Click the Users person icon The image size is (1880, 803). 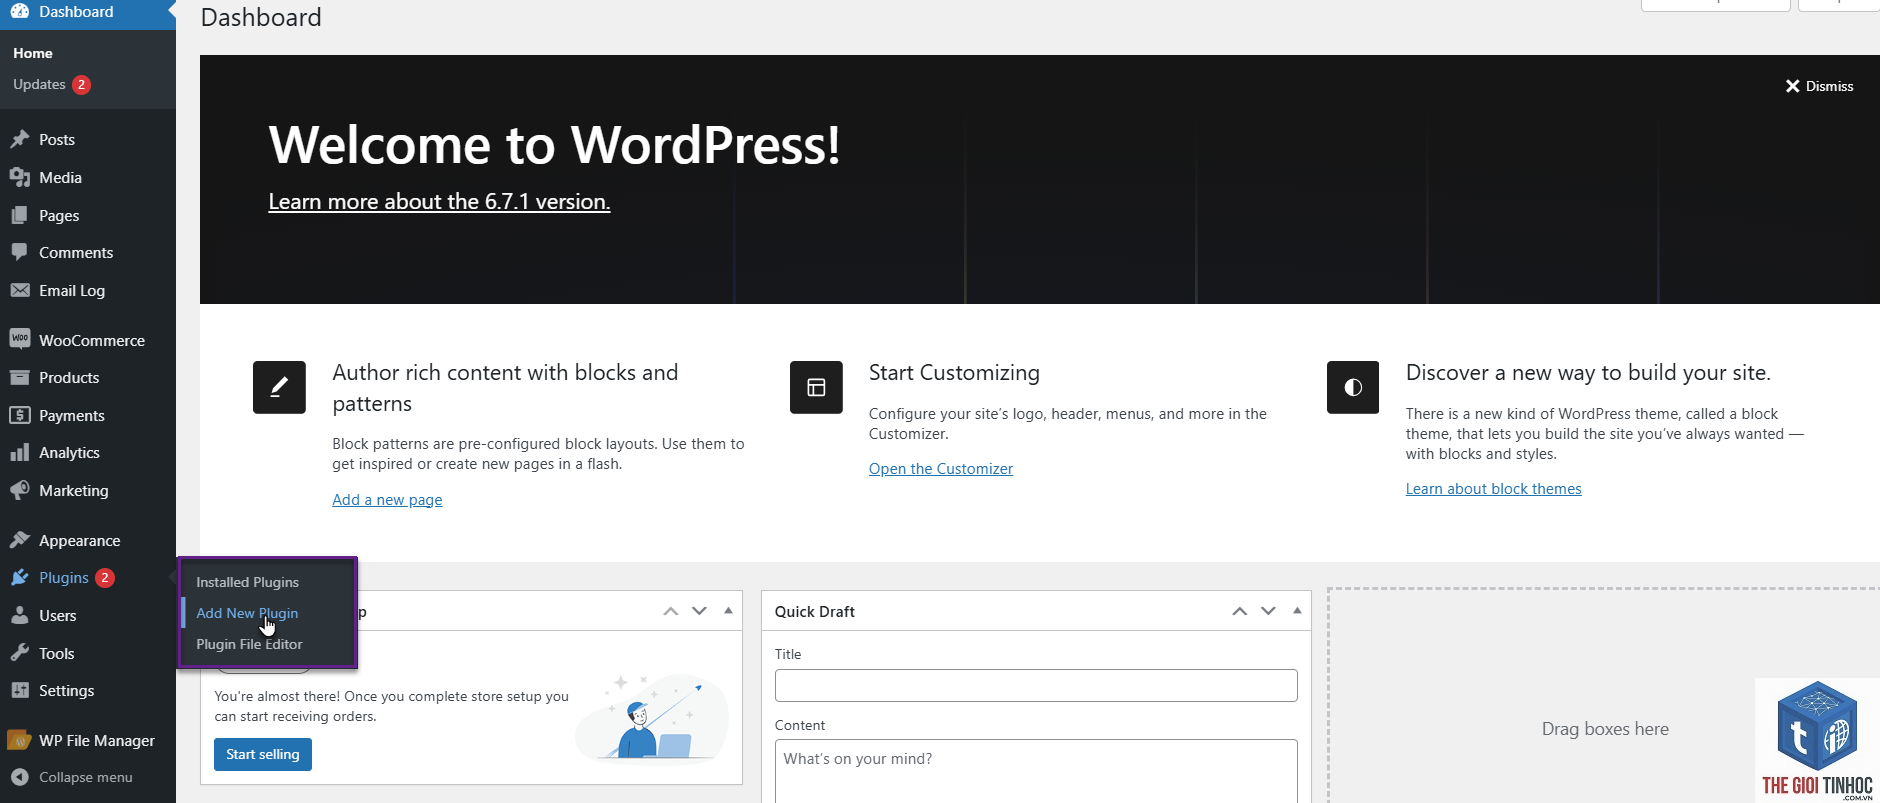tap(20, 615)
